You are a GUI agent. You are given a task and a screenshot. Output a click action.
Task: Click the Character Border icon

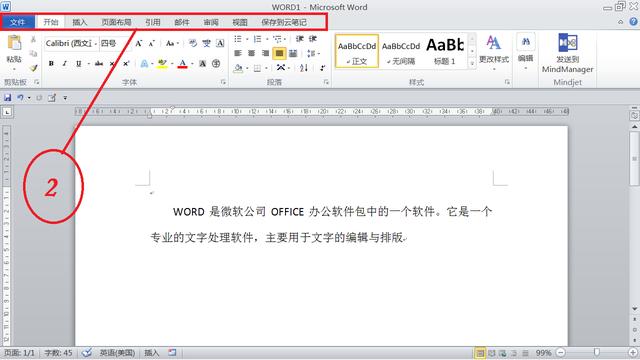[220, 43]
